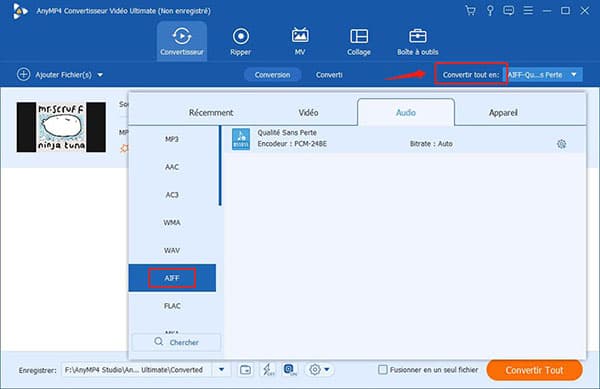Viewport: 600px width, 389px height.
Task: Toggle the GPU acceleration chip icon
Action: pos(290,369)
